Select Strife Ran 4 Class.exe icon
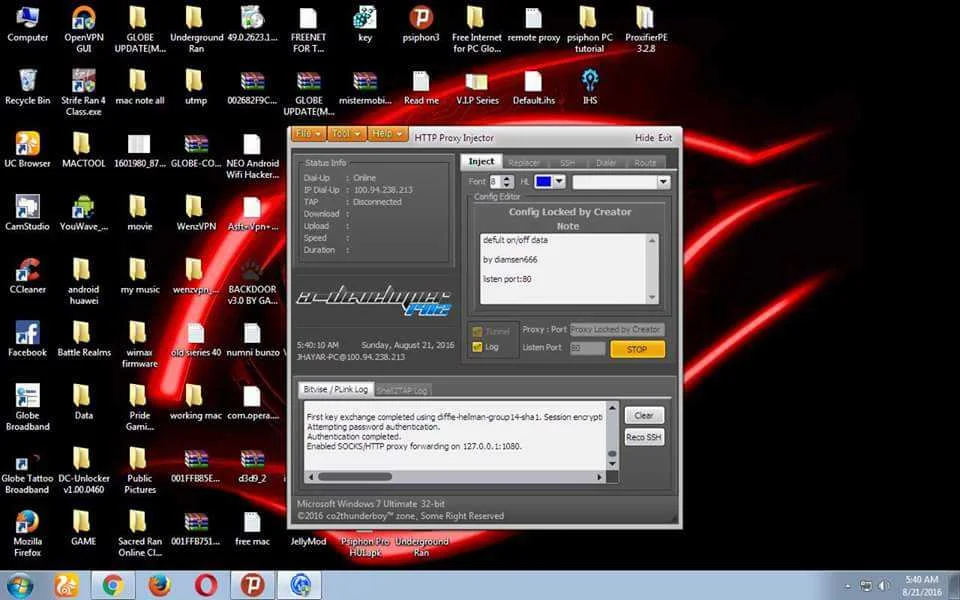 (84, 92)
